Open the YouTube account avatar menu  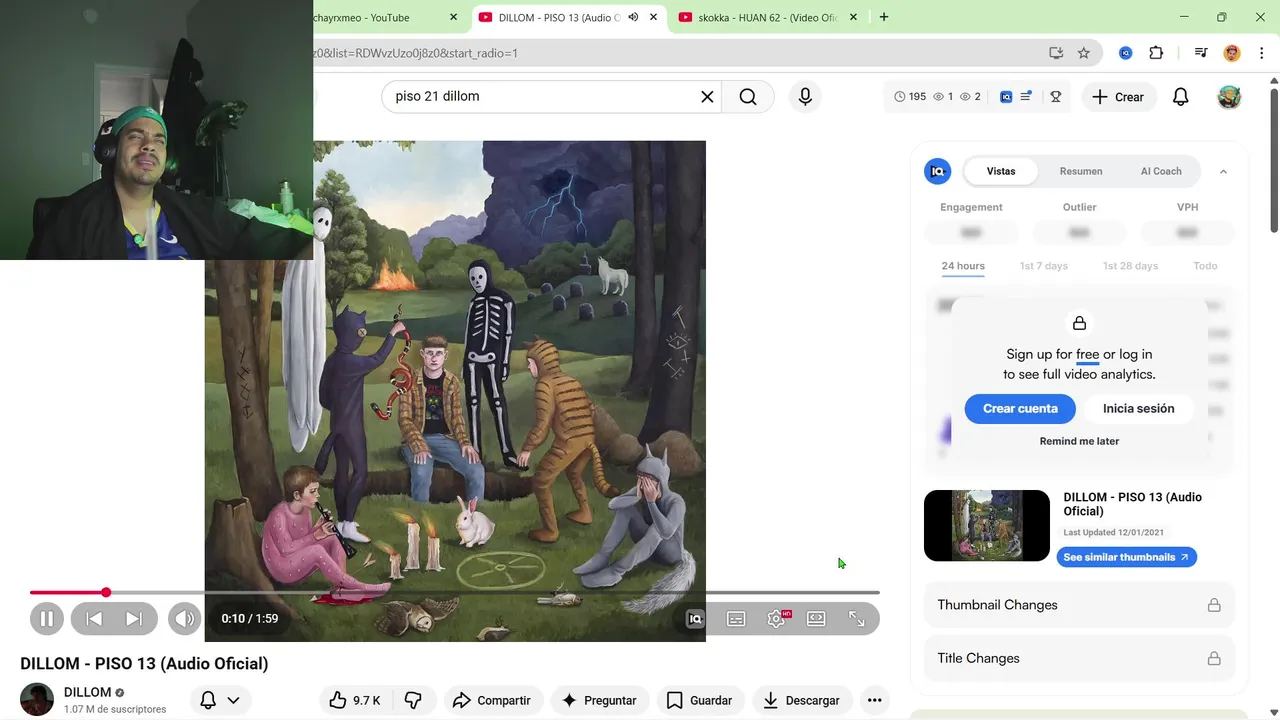click(x=1229, y=97)
